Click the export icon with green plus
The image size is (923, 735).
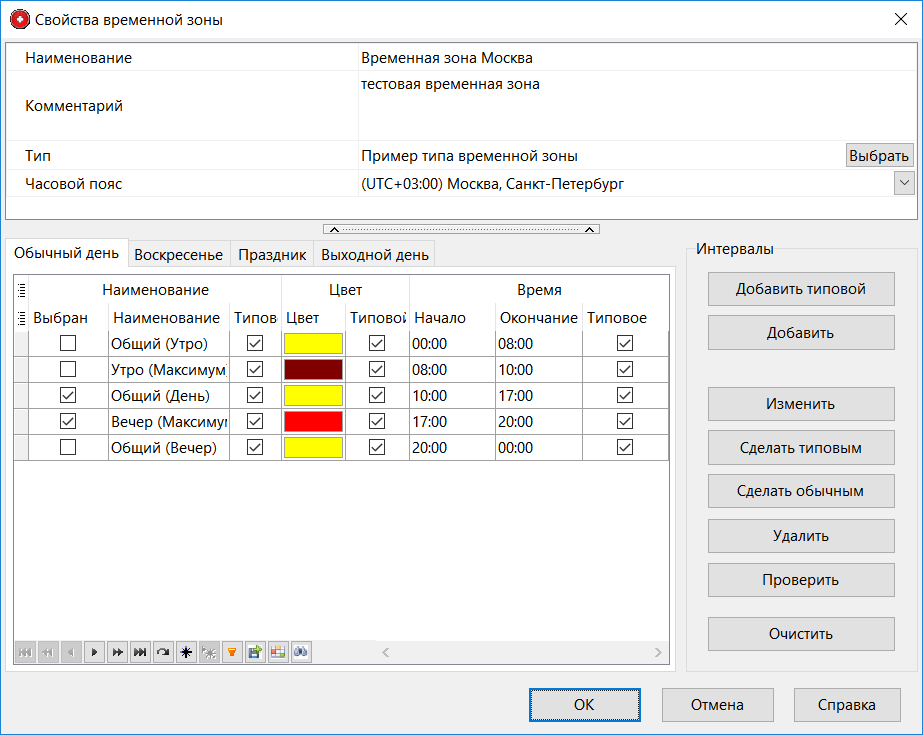point(255,651)
